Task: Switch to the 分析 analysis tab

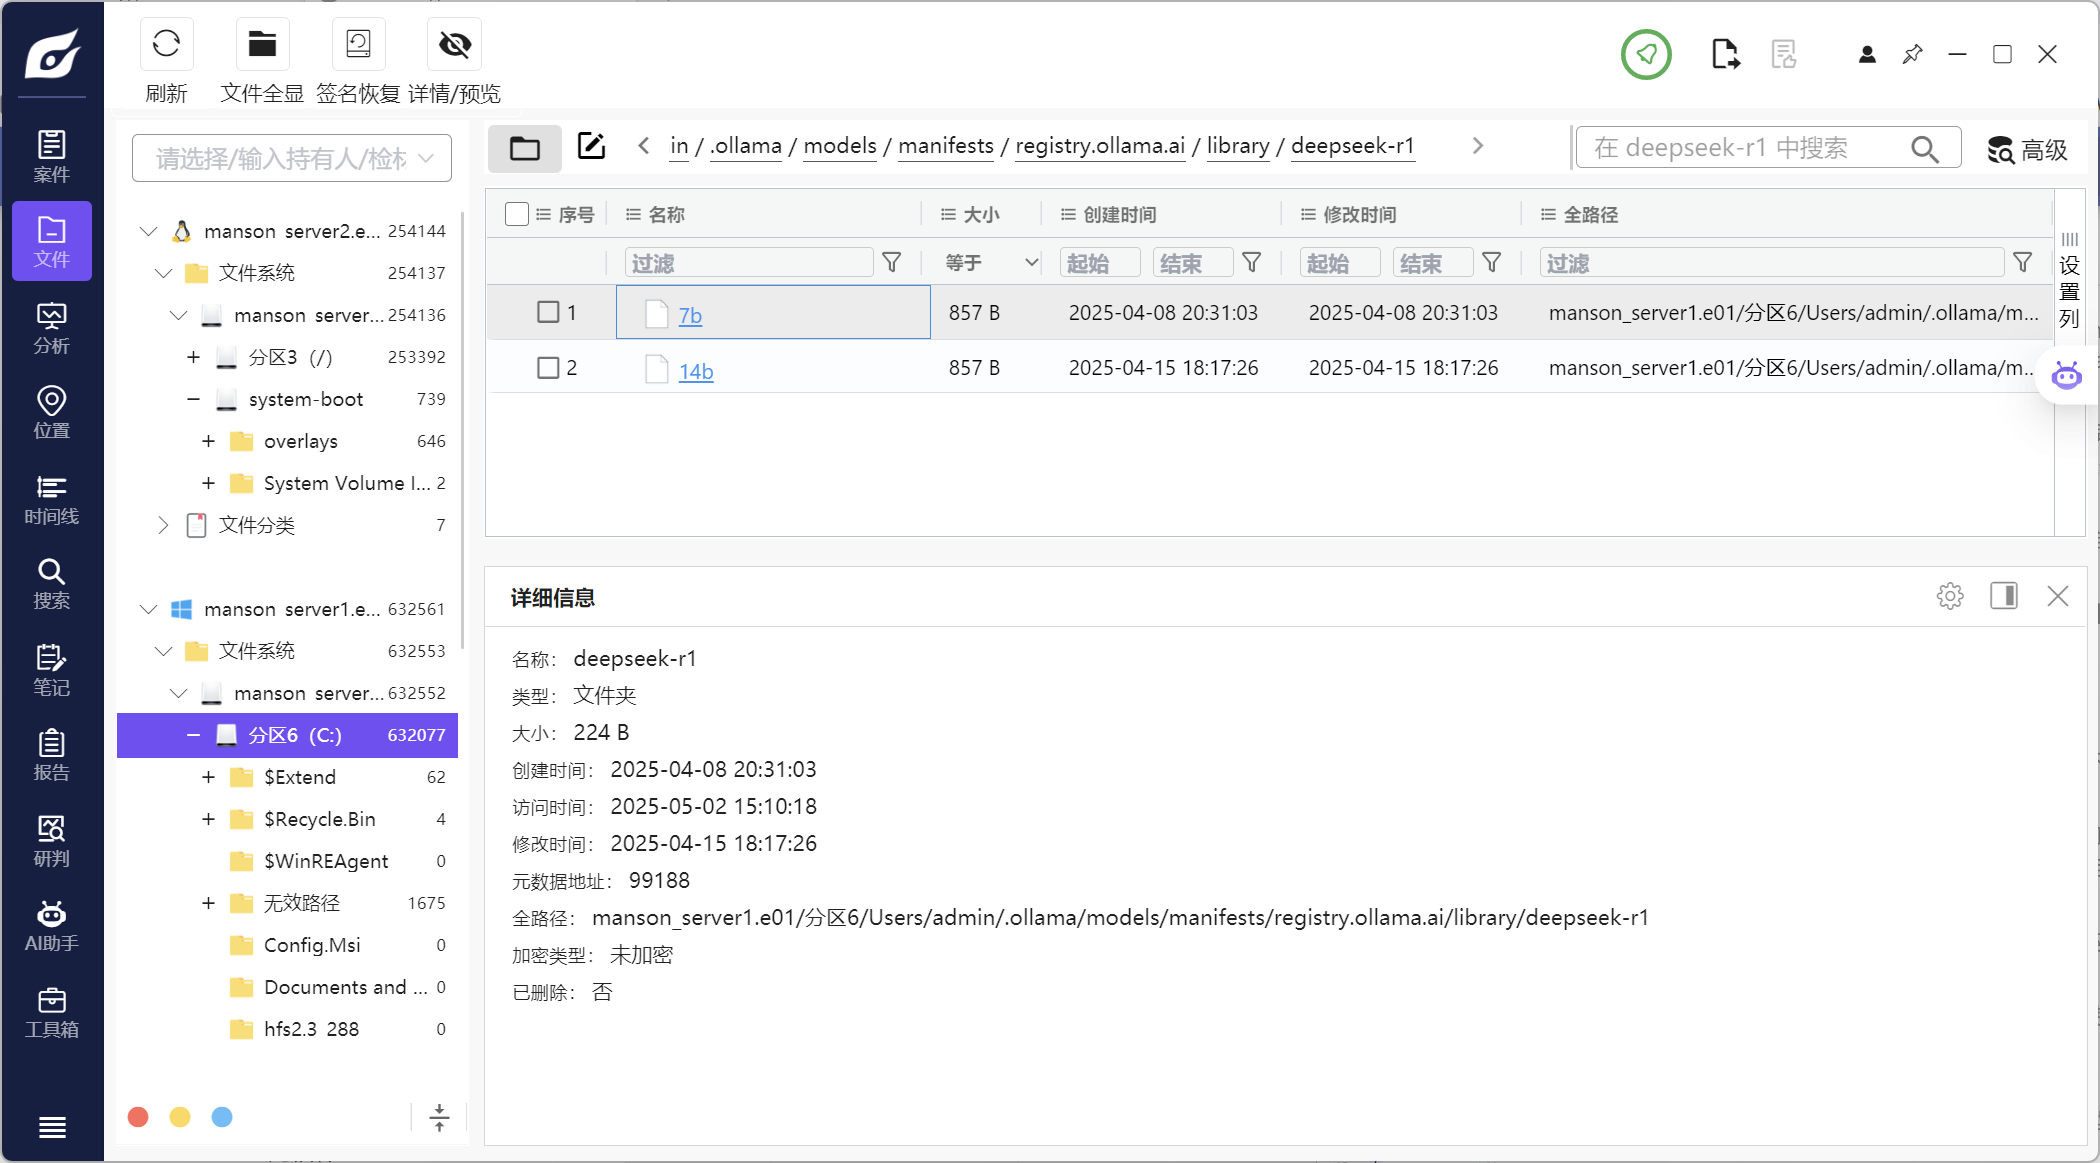Action: (x=51, y=328)
